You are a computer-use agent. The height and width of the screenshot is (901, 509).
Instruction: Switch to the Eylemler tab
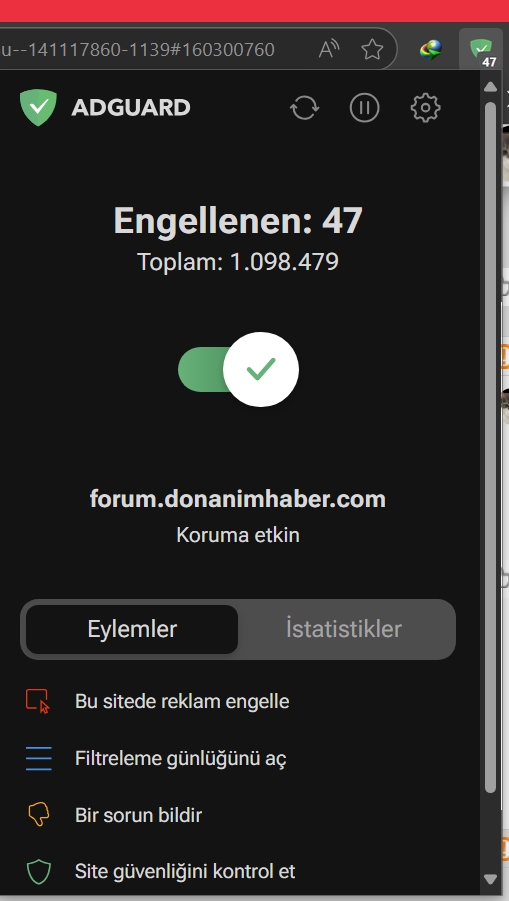coord(132,629)
